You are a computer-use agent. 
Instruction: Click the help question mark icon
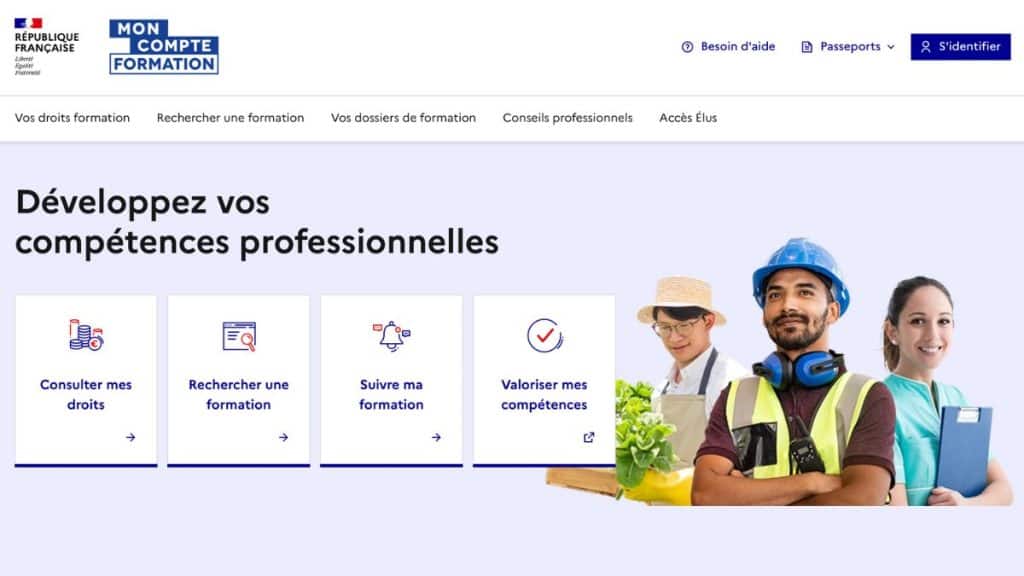coord(687,47)
